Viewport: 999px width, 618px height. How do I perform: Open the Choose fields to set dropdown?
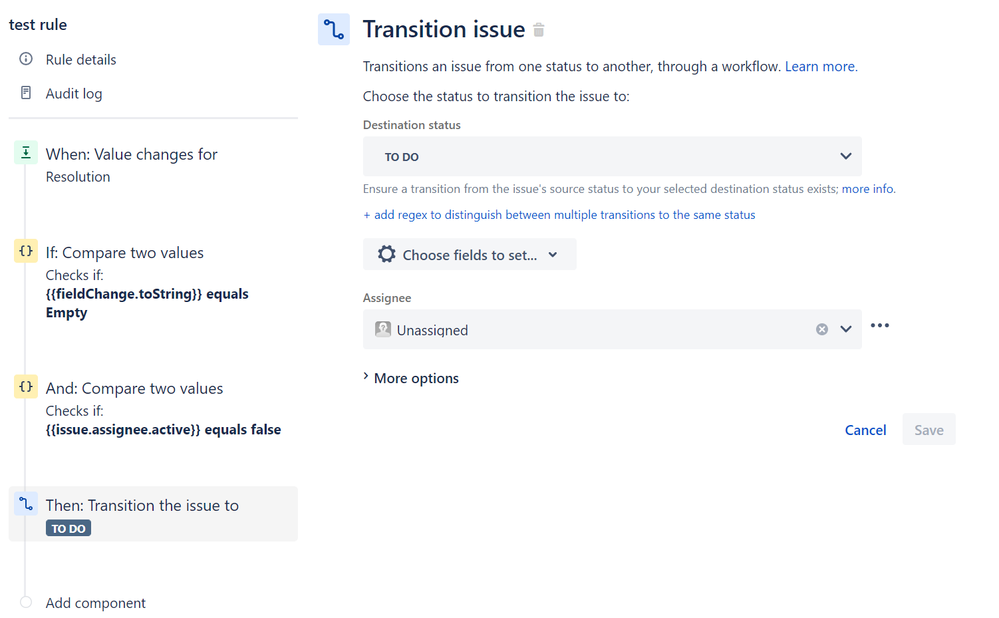(x=470, y=255)
